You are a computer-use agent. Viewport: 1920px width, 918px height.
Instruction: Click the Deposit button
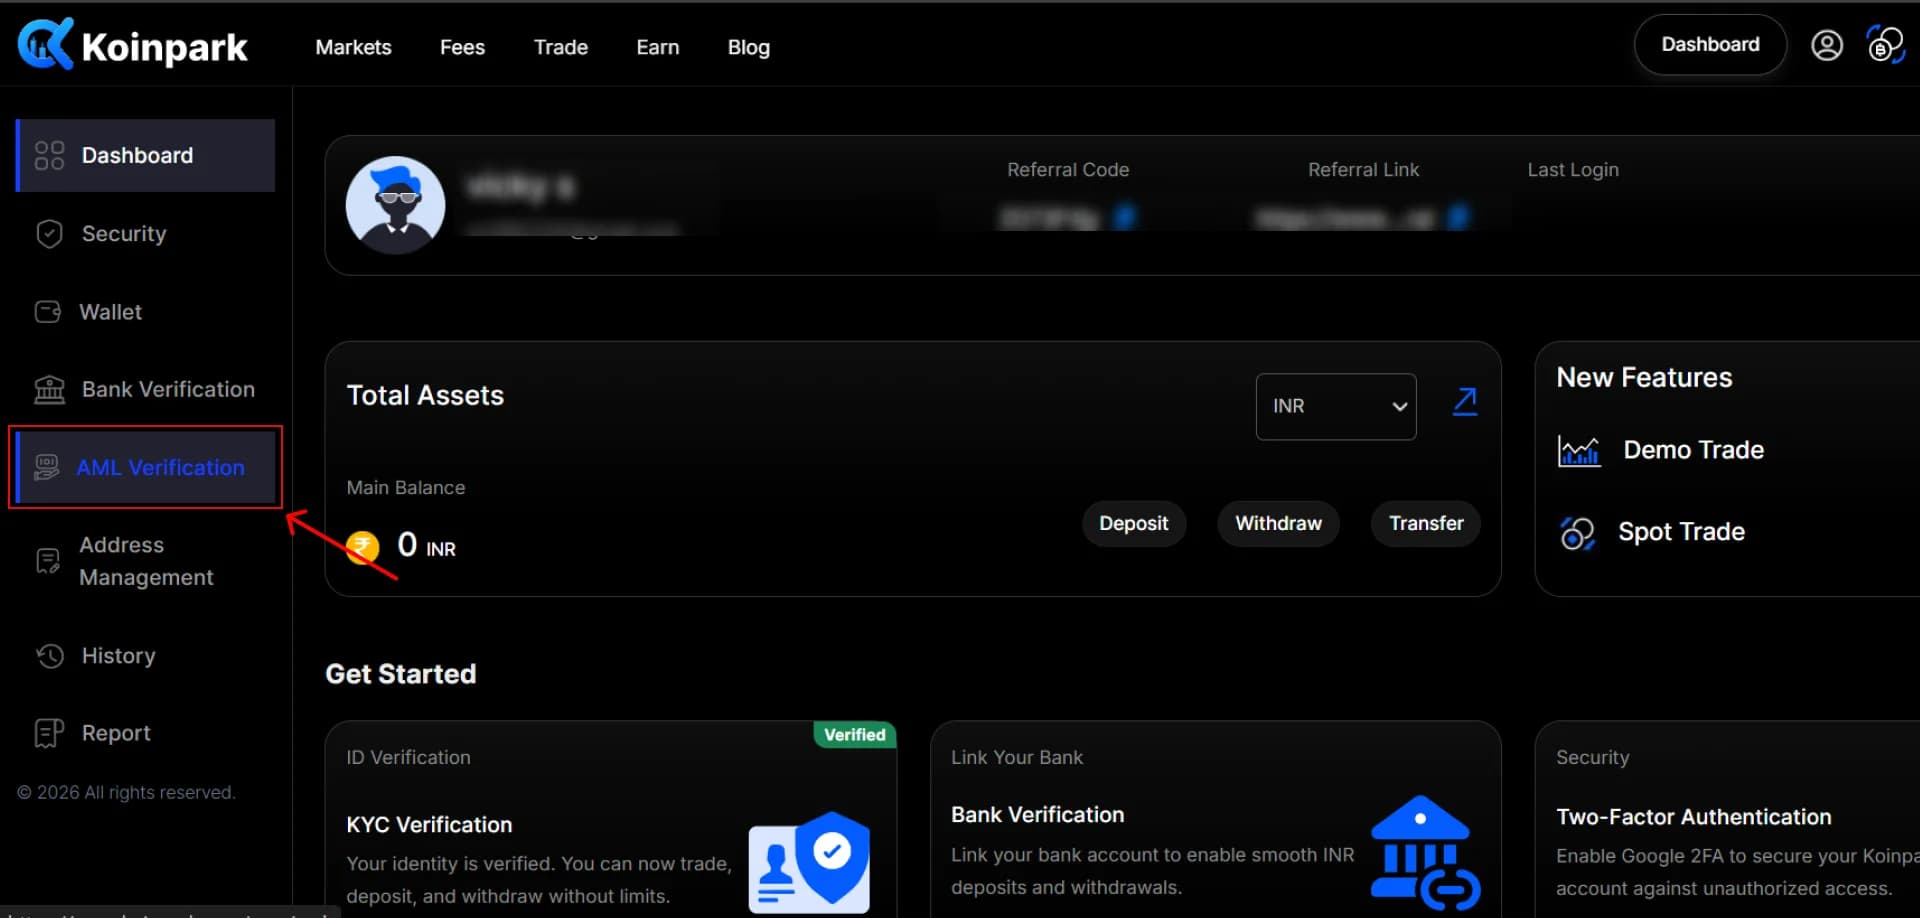click(x=1133, y=523)
